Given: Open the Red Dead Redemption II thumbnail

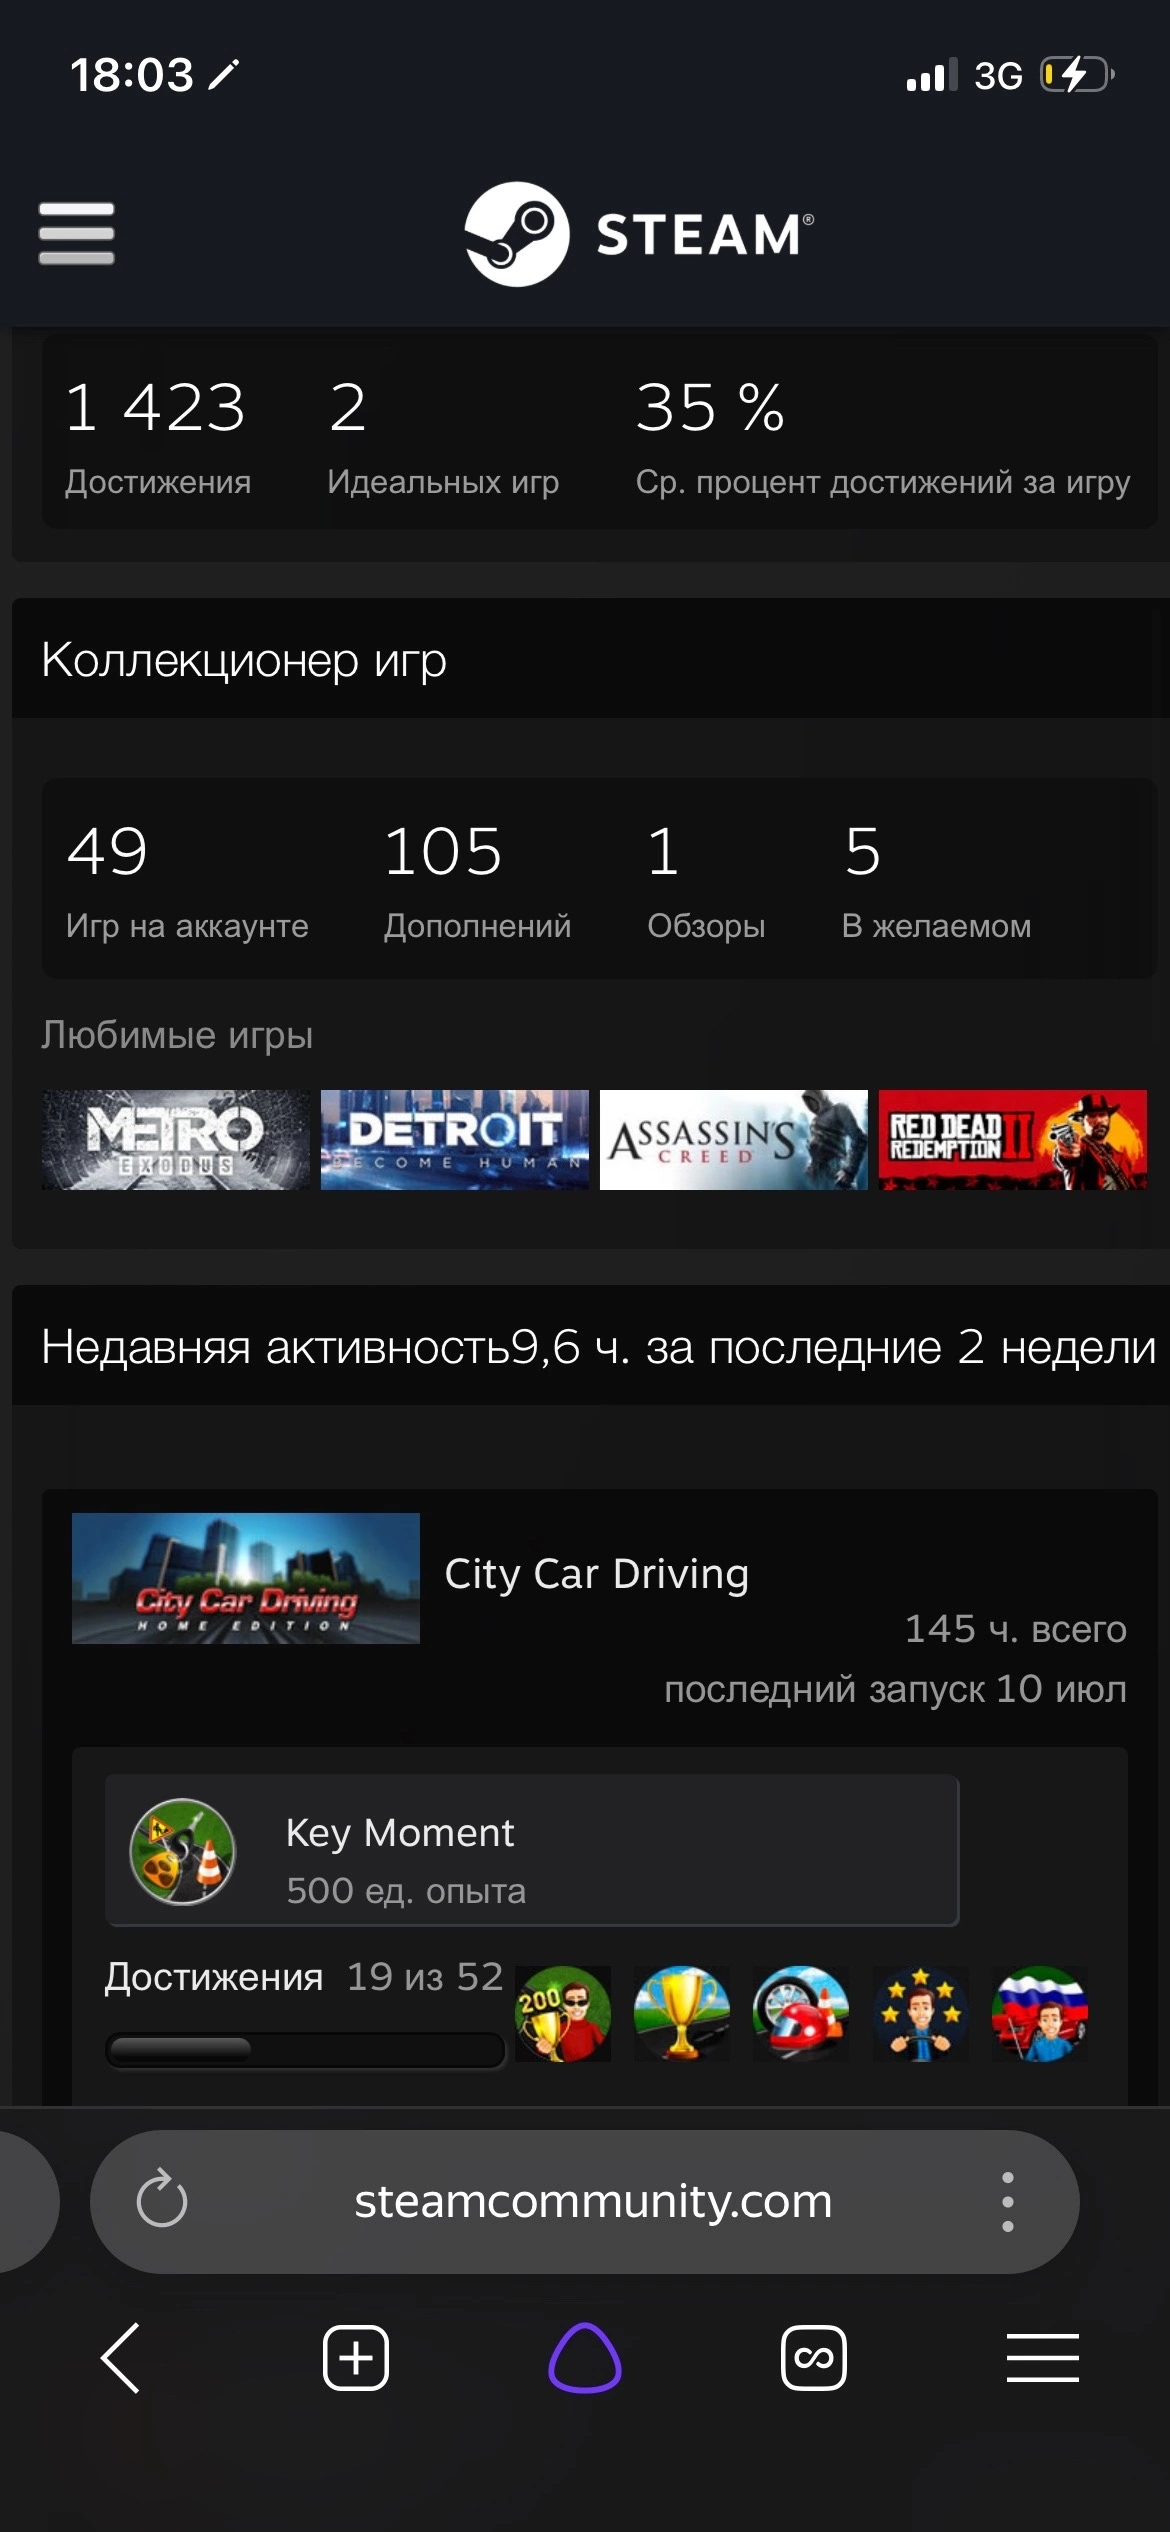Looking at the screenshot, I should pos(1013,1140).
